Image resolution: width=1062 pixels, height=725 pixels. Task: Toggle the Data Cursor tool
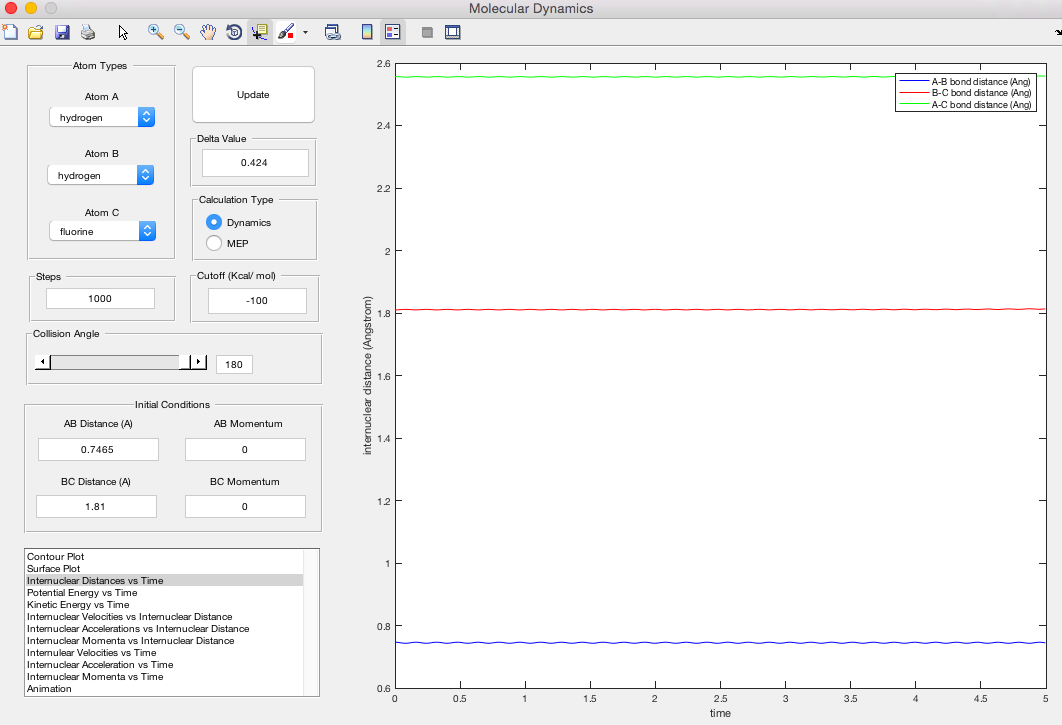click(x=259, y=32)
